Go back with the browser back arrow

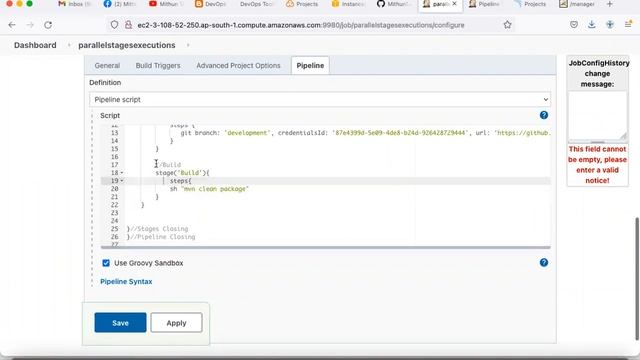tap(12, 25)
